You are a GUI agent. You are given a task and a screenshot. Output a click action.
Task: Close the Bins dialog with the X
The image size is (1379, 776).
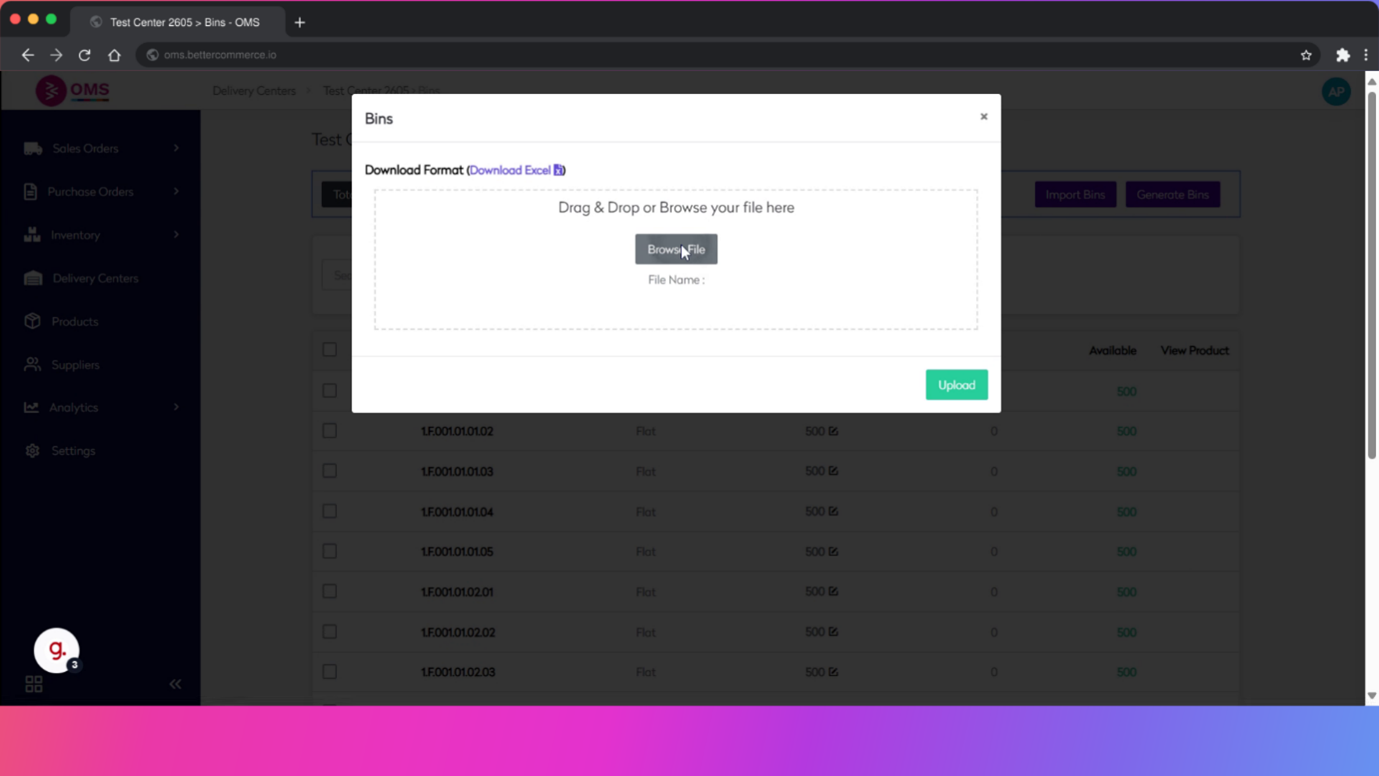983,117
